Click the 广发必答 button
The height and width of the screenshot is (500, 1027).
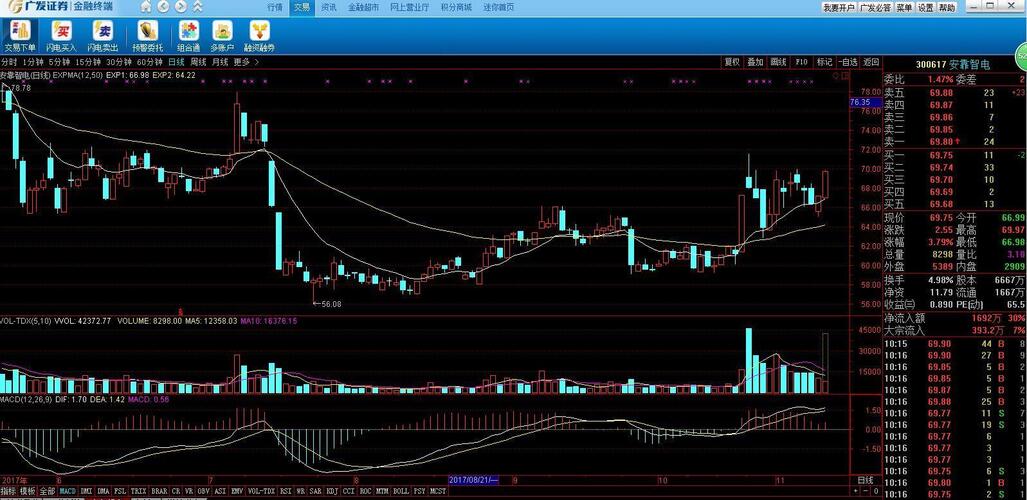point(875,8)
